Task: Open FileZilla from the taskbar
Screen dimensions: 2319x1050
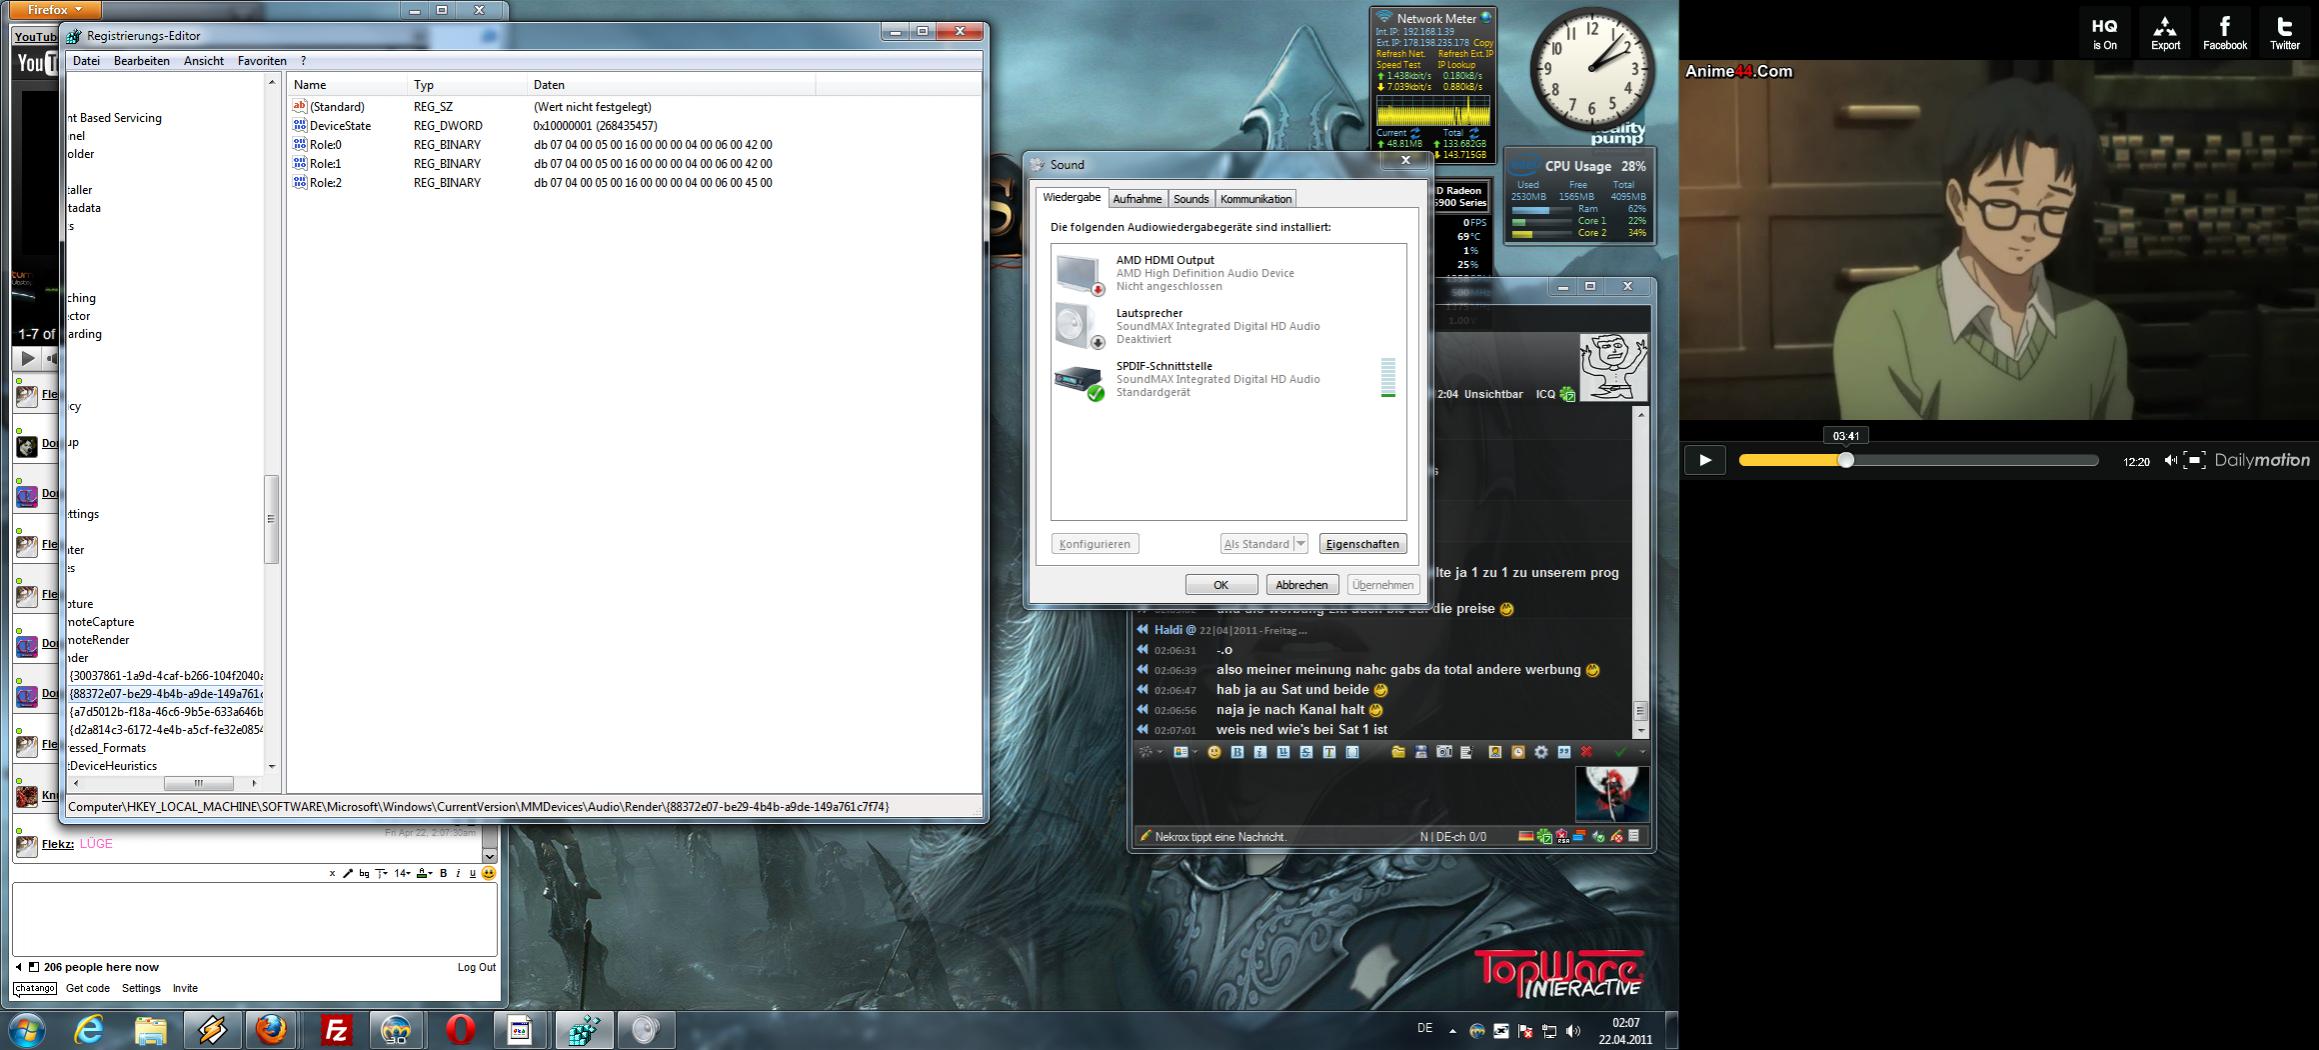Action: (335, 1029)
